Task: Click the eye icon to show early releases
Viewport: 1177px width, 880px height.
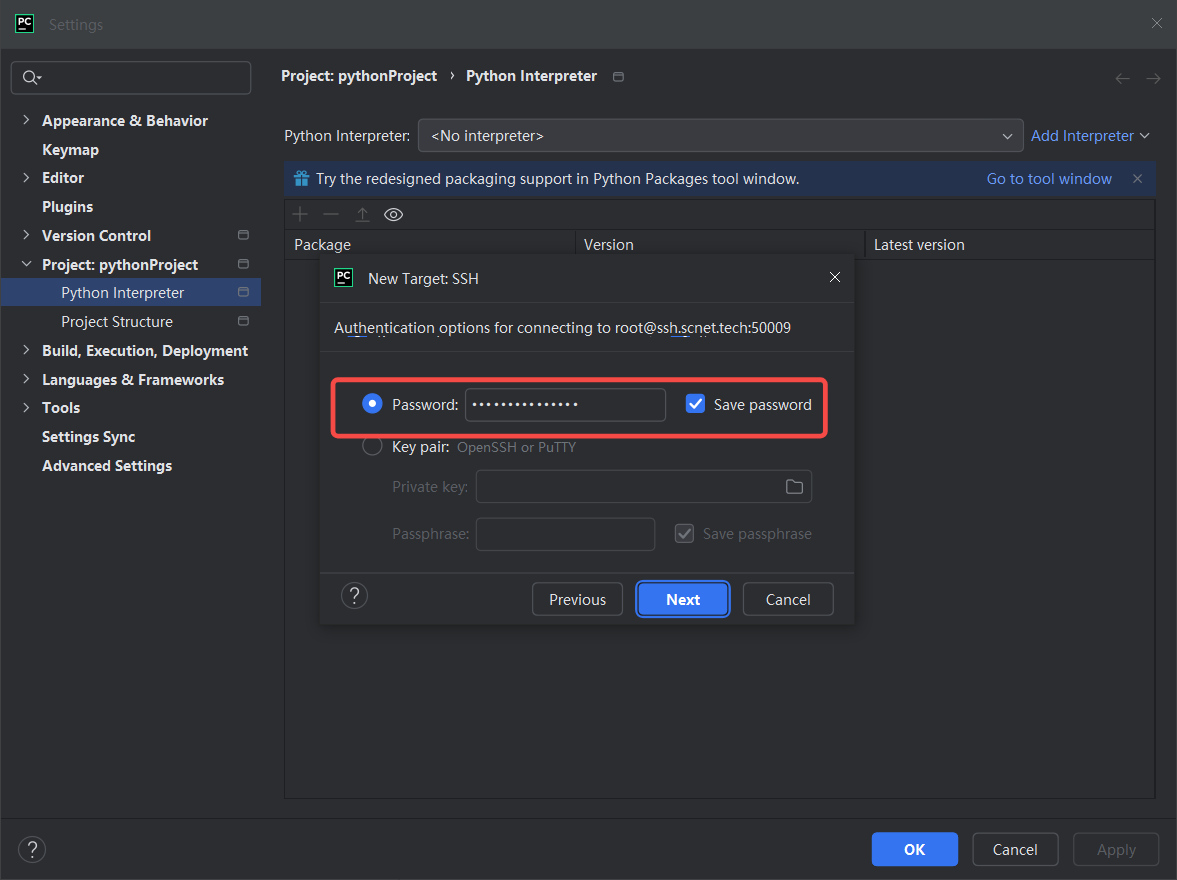Action: [x=393, y=215]
